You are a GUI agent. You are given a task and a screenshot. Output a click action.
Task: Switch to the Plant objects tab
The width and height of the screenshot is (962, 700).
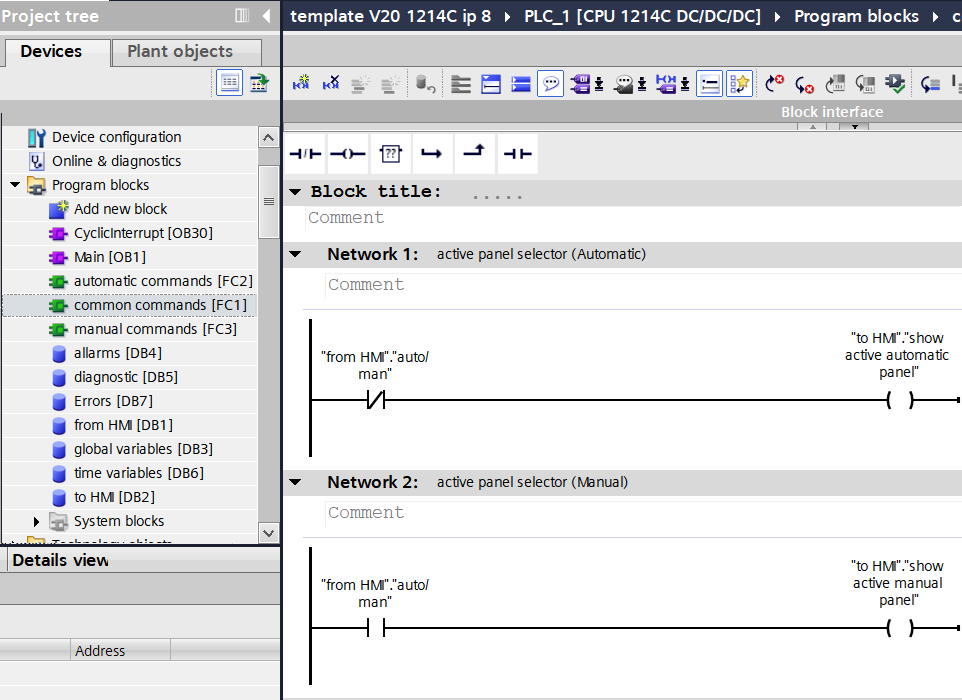pos(180,52)
